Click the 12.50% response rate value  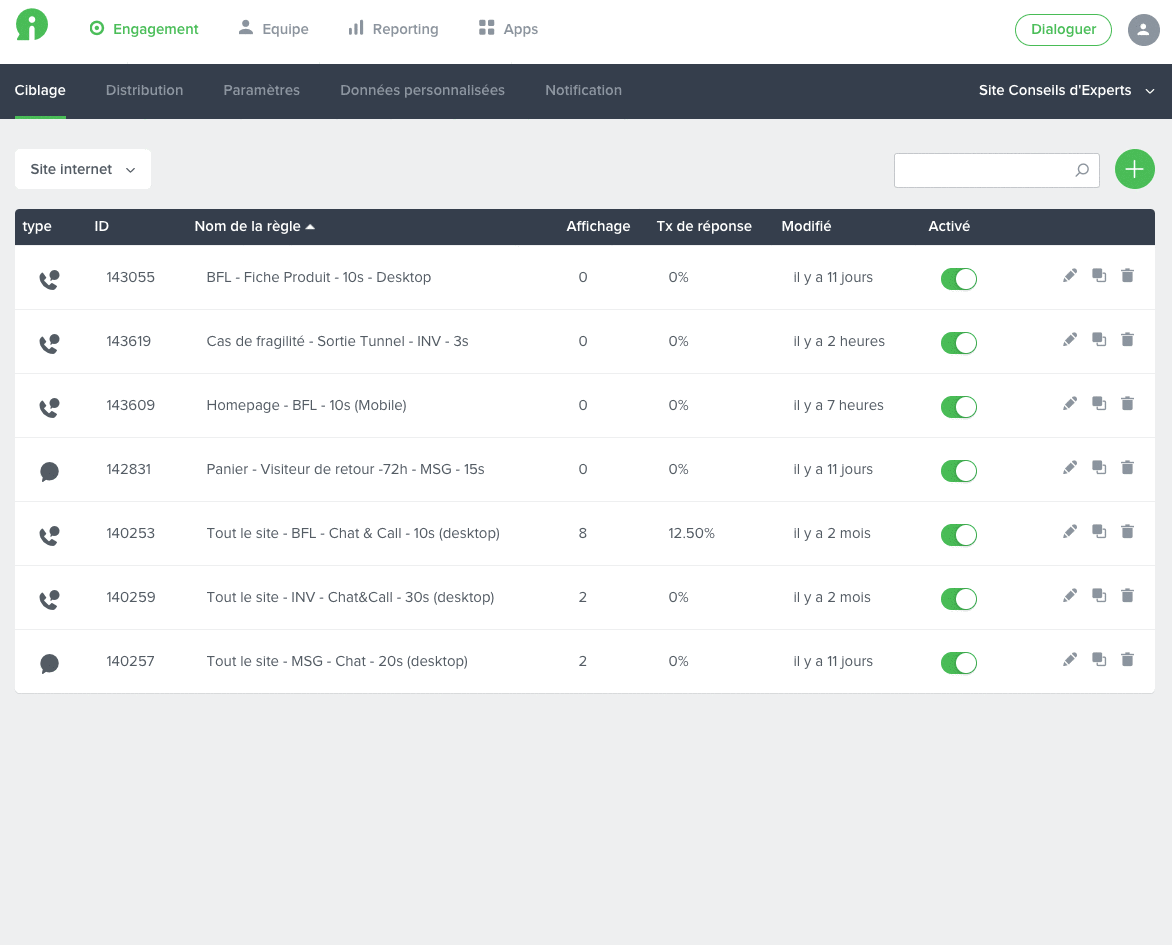click(691, 534)
